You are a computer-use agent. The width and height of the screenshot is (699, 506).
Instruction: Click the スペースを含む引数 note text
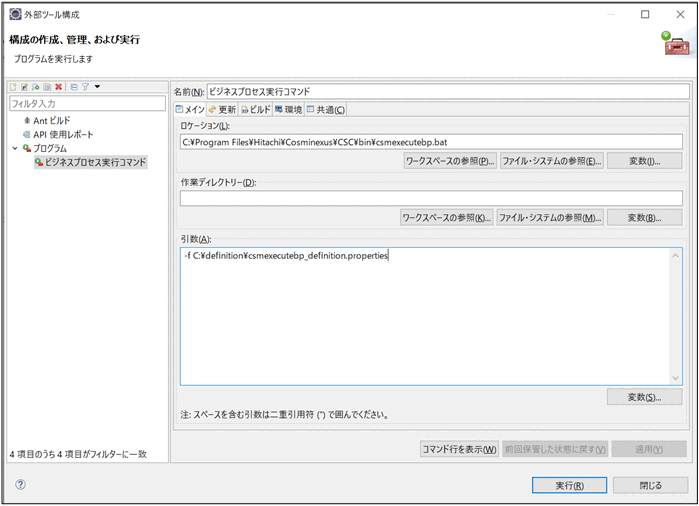[285, 415]
